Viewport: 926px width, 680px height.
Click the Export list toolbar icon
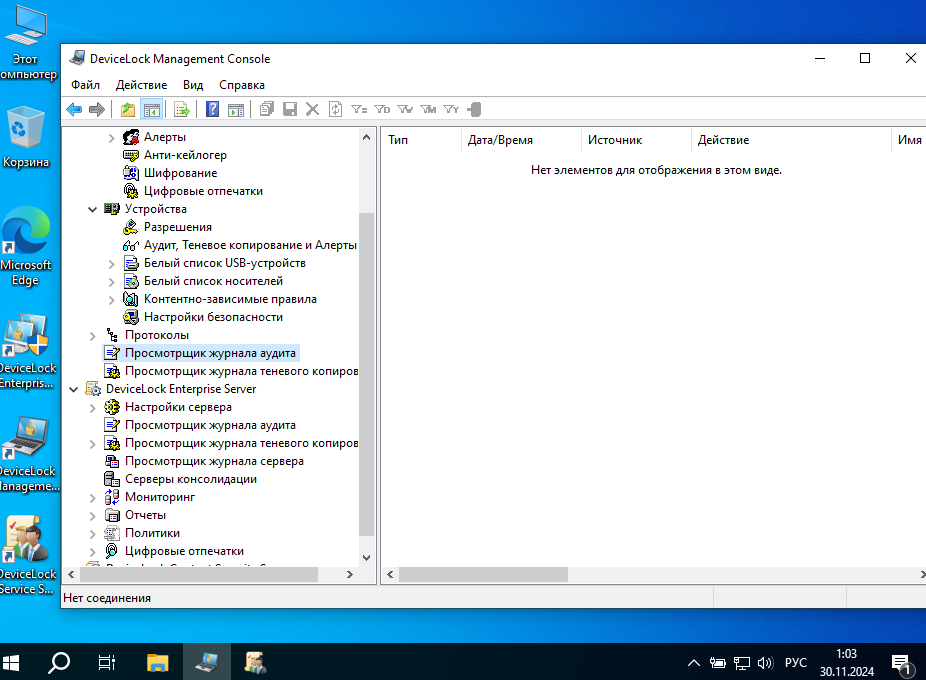(x=182, y=109)
